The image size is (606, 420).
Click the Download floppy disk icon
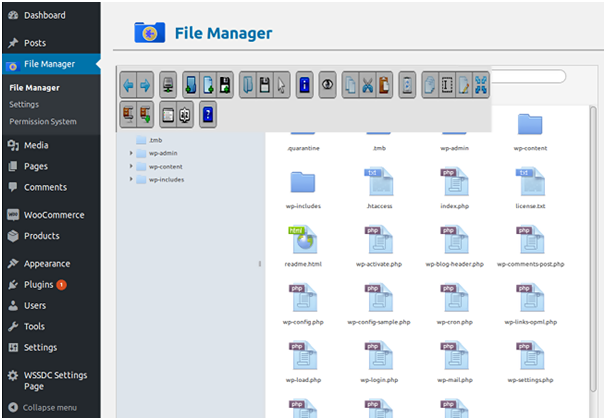click(265, 85)
